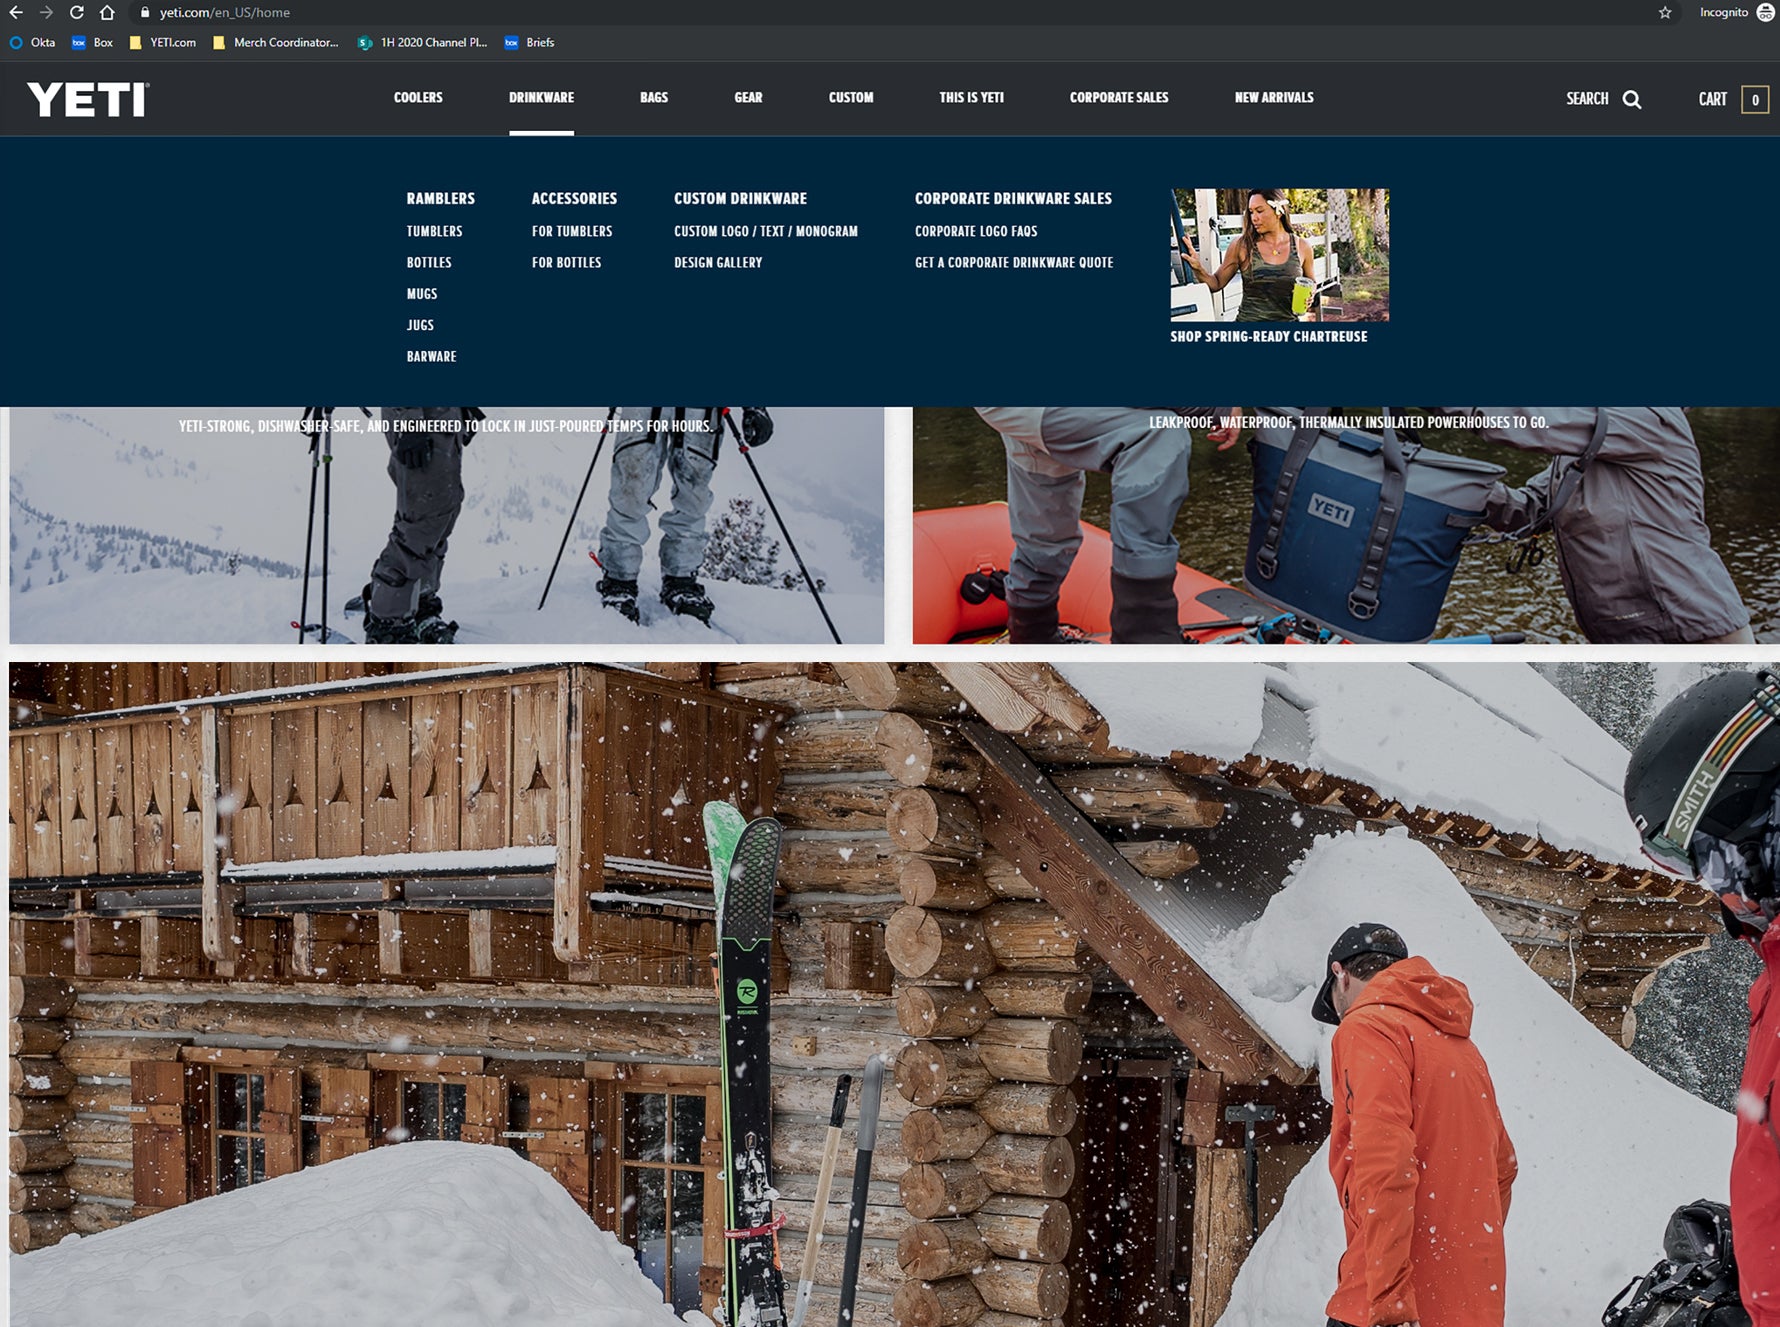Open accessories For Tumblers

572,231
